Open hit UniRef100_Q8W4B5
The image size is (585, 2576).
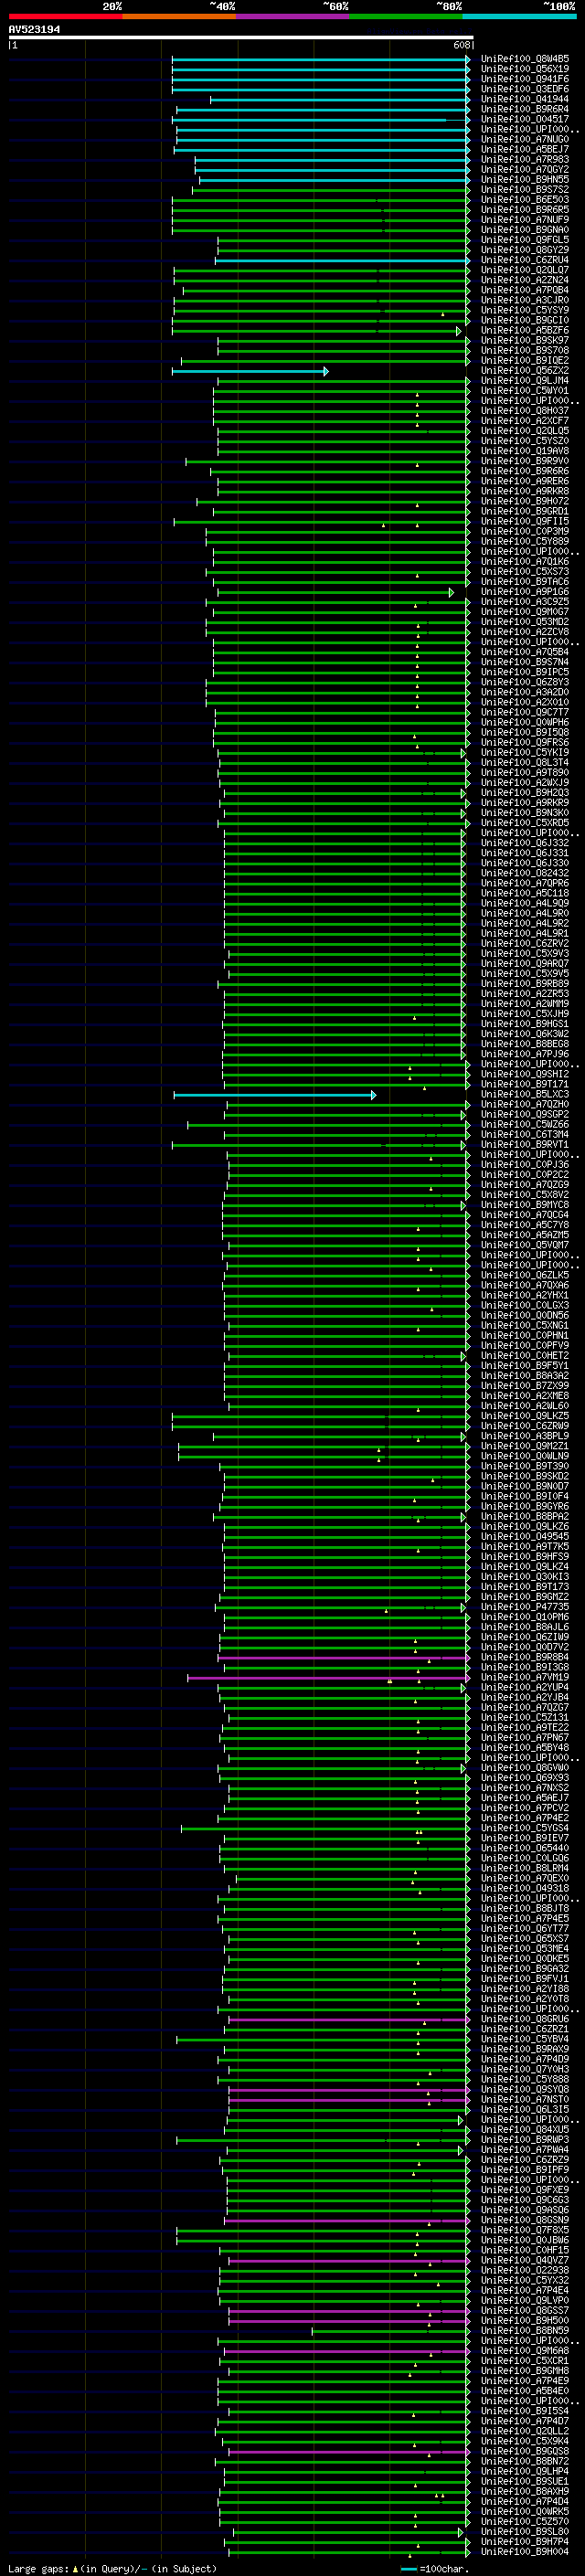pos(525,59)
